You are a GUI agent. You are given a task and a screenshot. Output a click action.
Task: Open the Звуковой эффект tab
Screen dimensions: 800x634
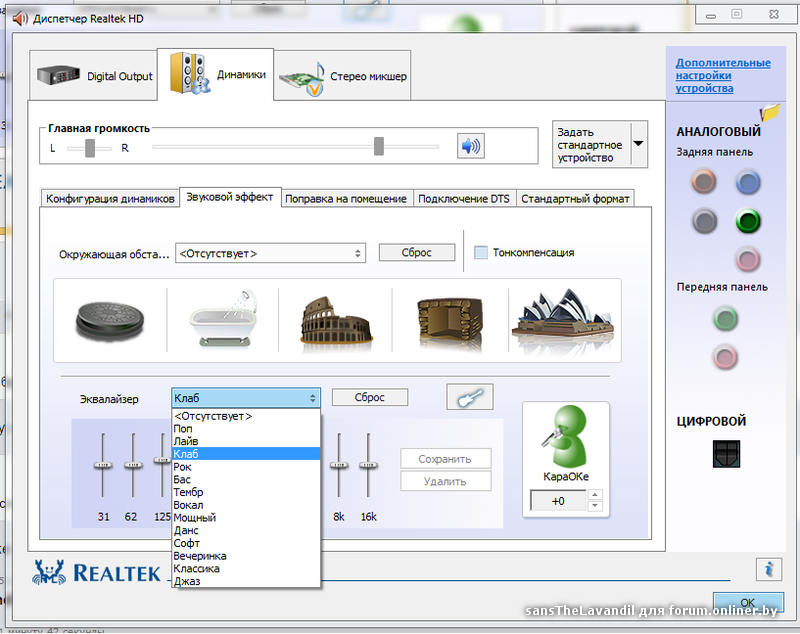(x=230, y=197)
